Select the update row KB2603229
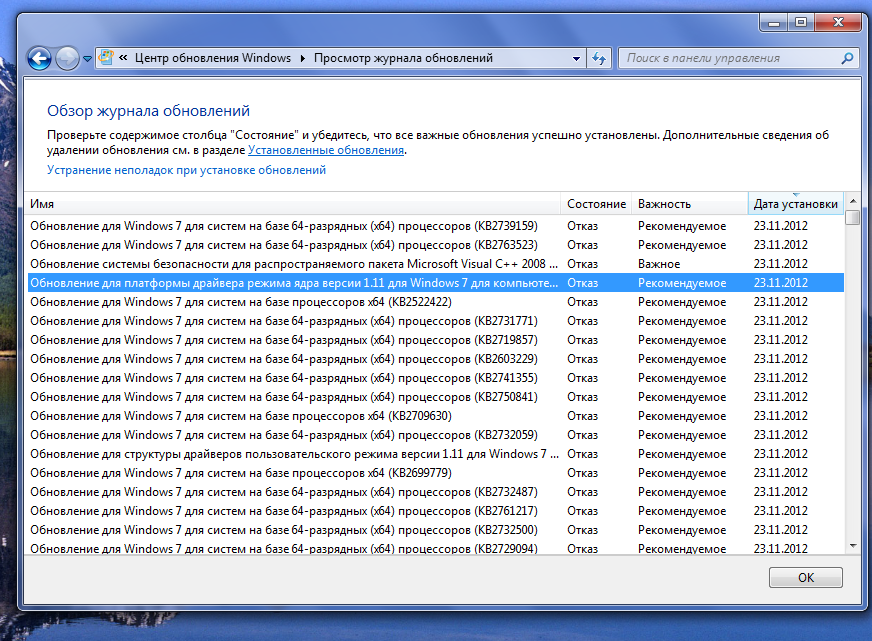 point(435,359)
